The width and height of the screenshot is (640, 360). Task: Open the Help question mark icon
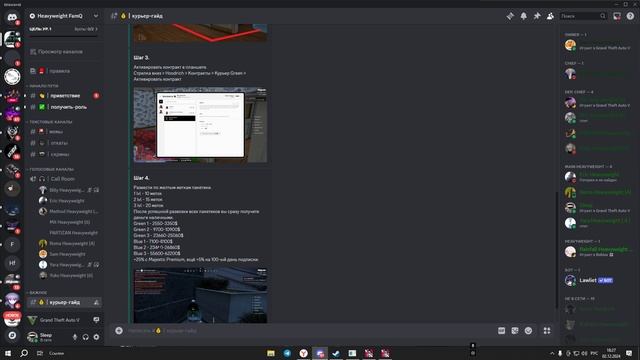630,16
